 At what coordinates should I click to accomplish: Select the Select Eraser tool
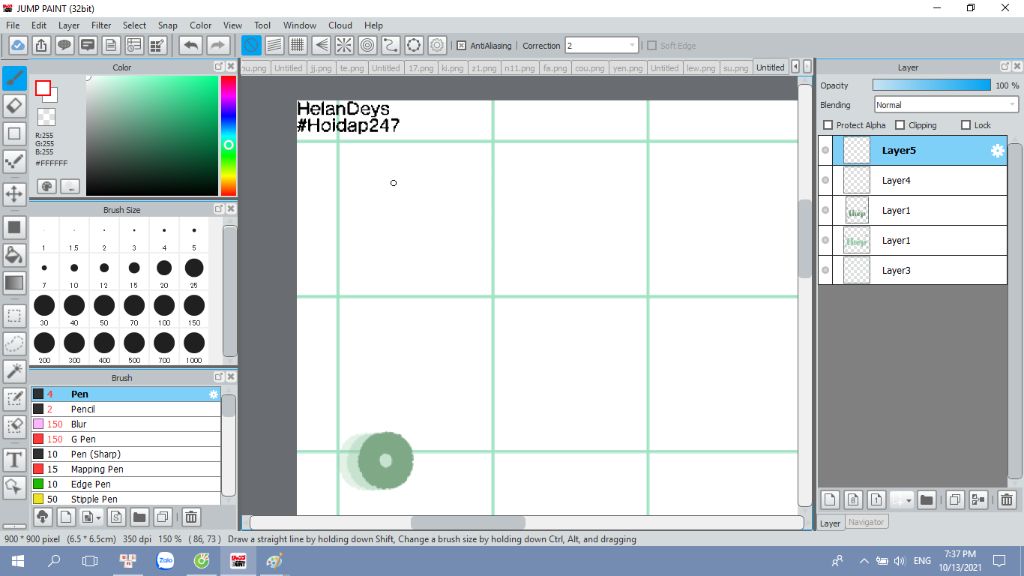[14, 426]
